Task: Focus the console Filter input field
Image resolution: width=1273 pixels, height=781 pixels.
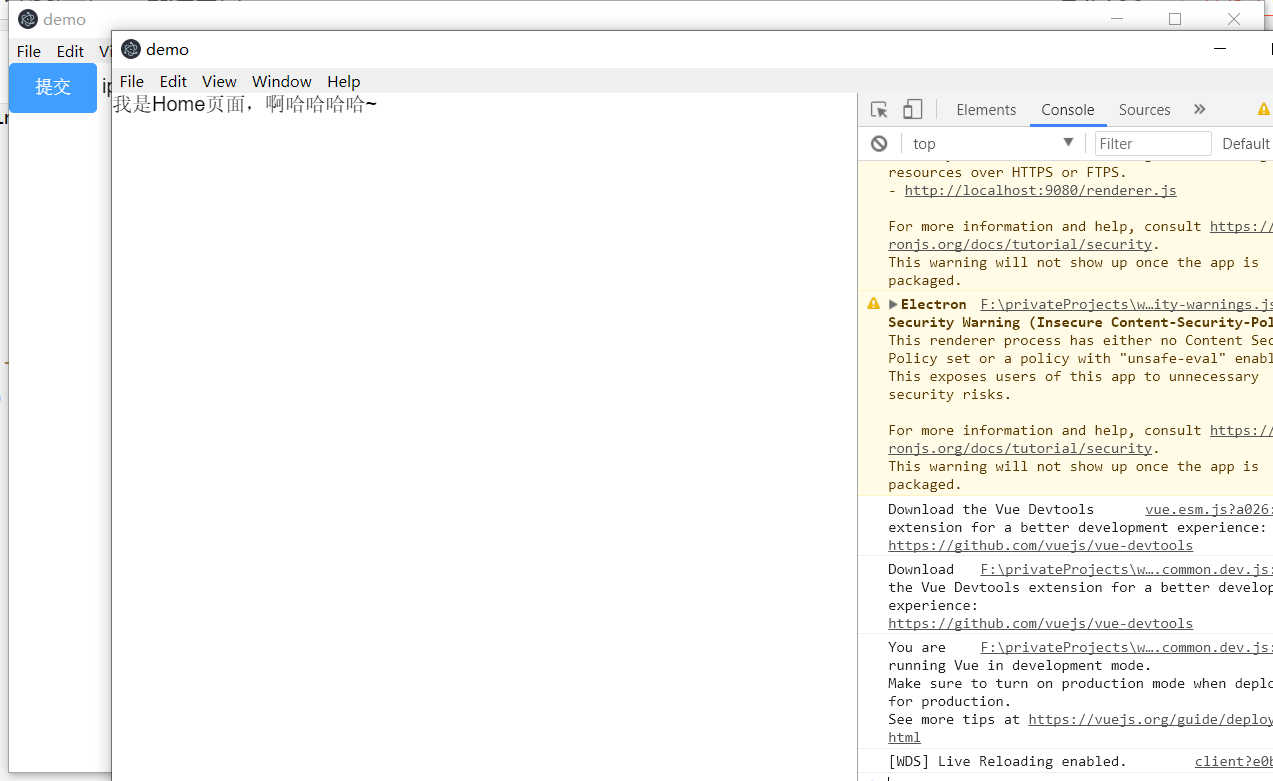Action: [x=1153, y=143]
